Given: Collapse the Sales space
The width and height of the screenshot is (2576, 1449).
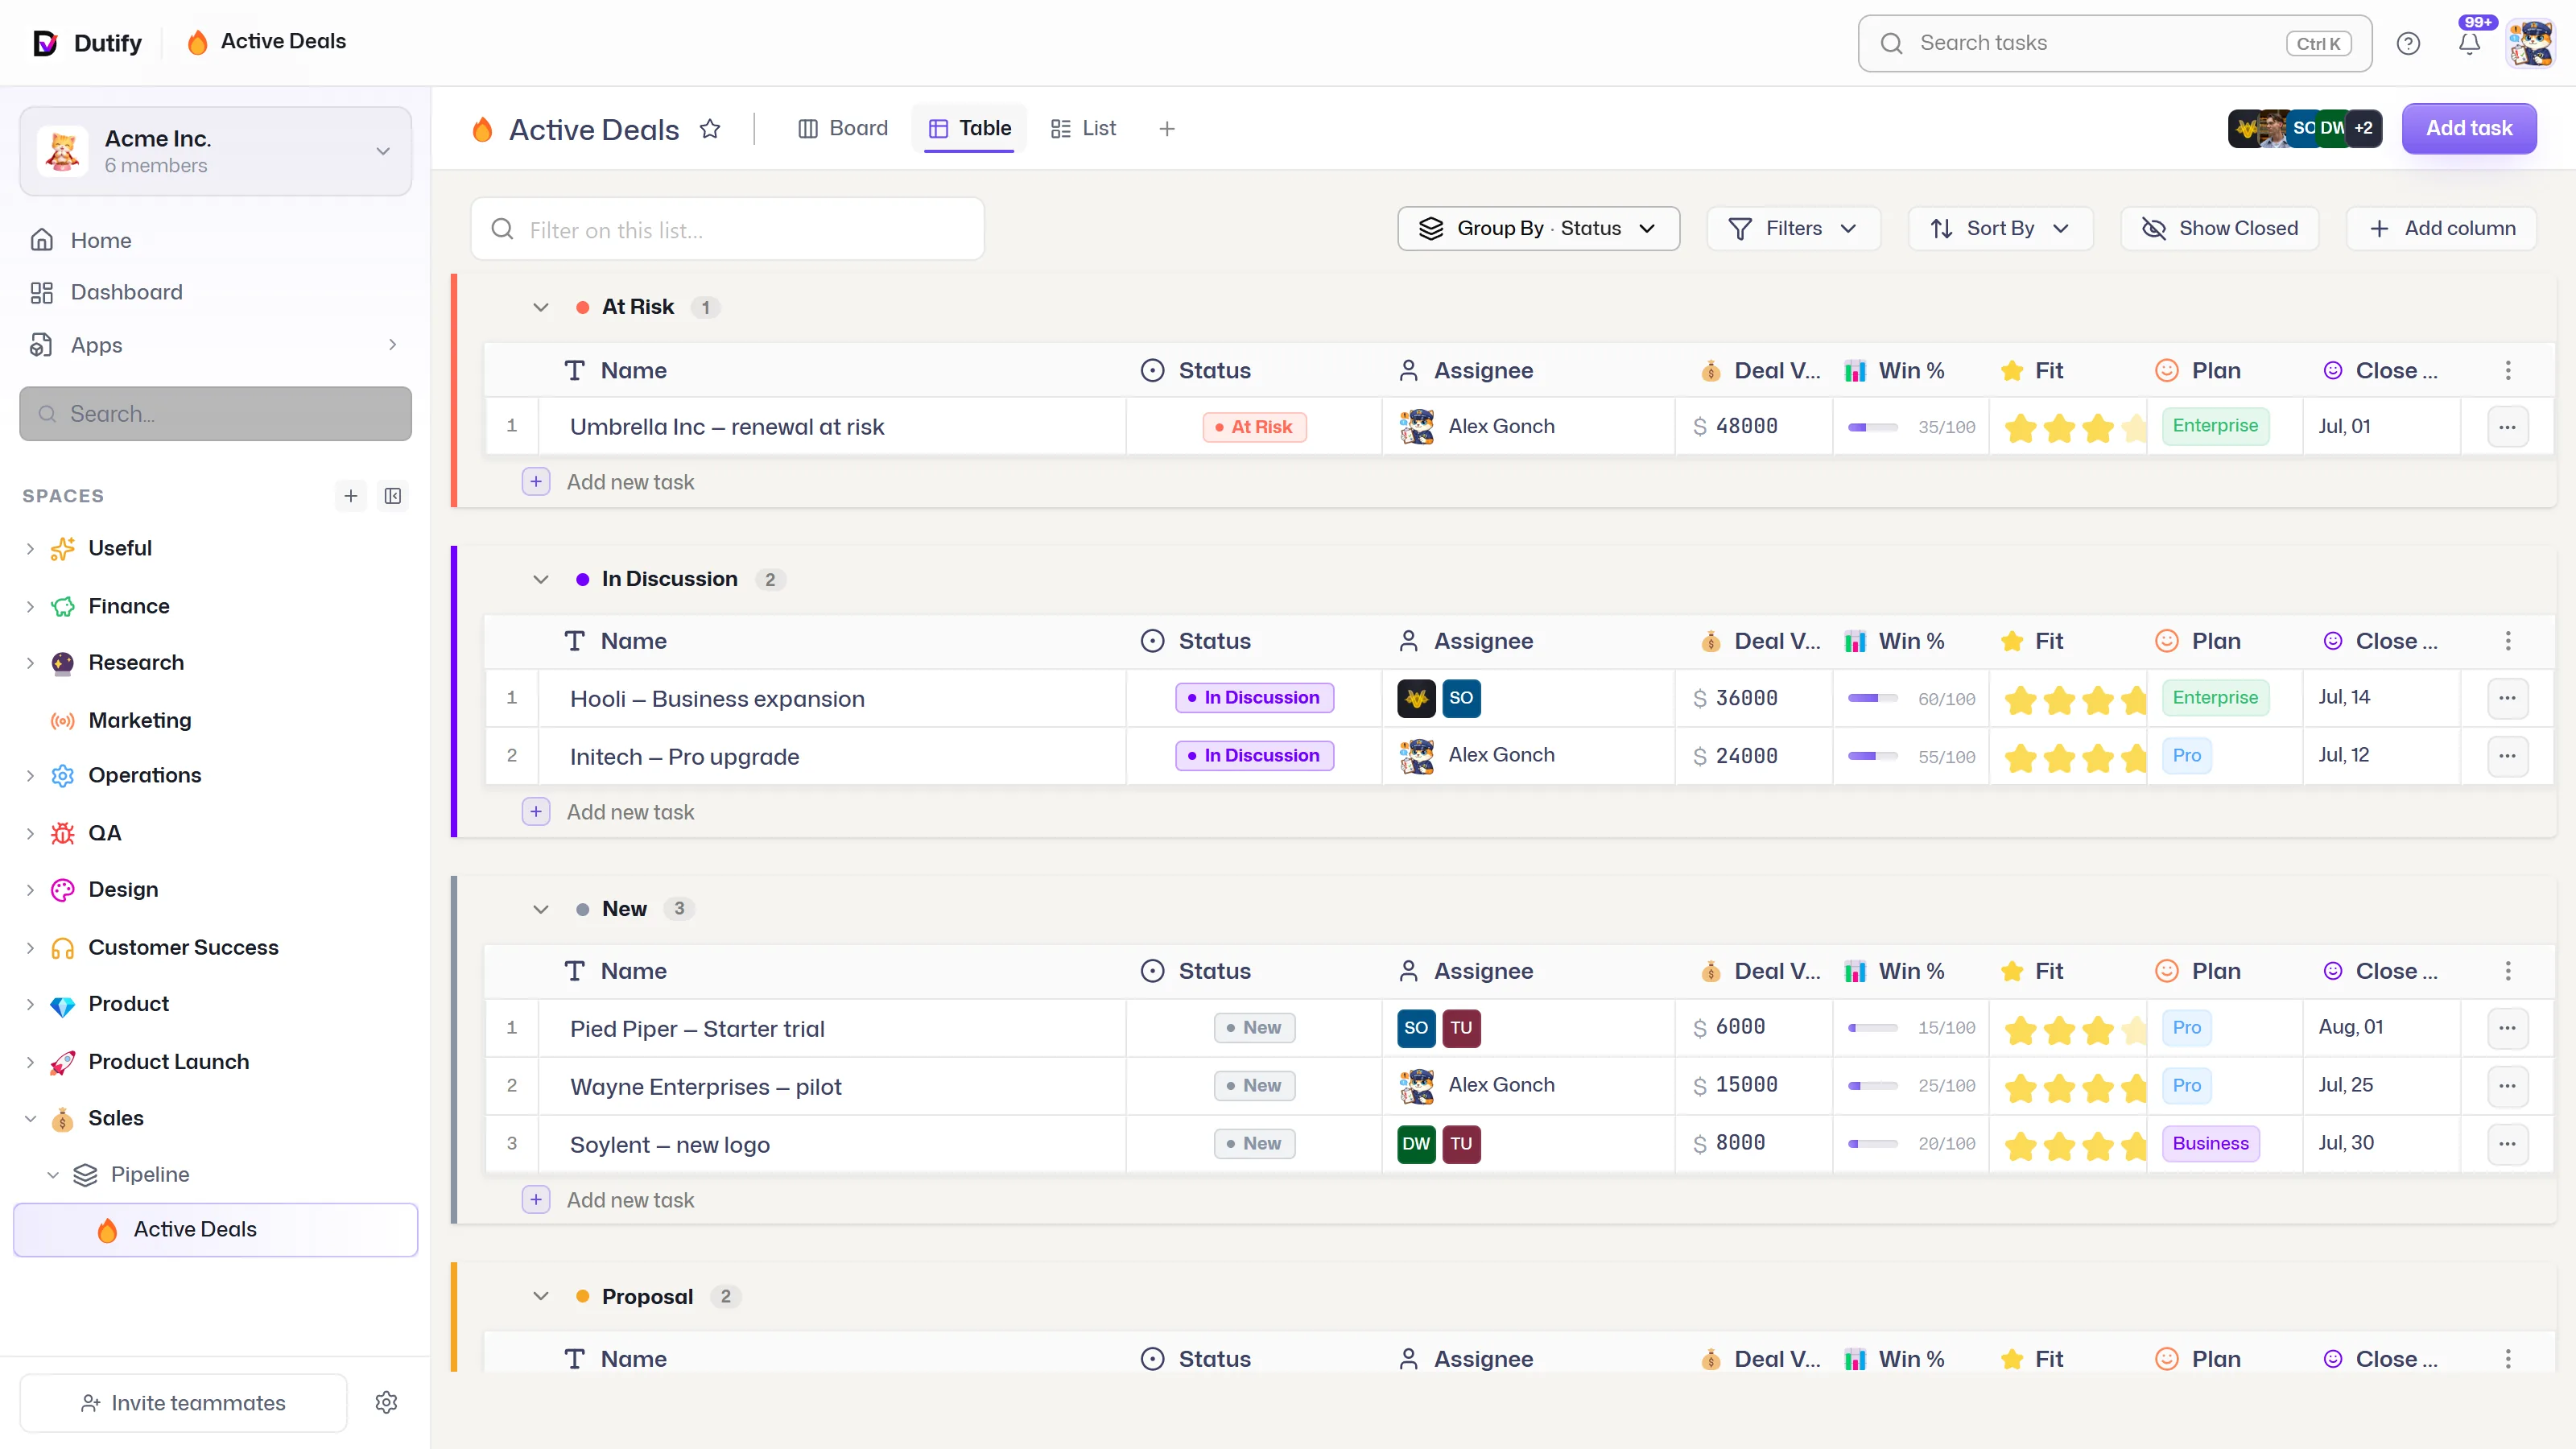Looking at the screenshot, I should pyautogui.click(x=30, y=1118).
